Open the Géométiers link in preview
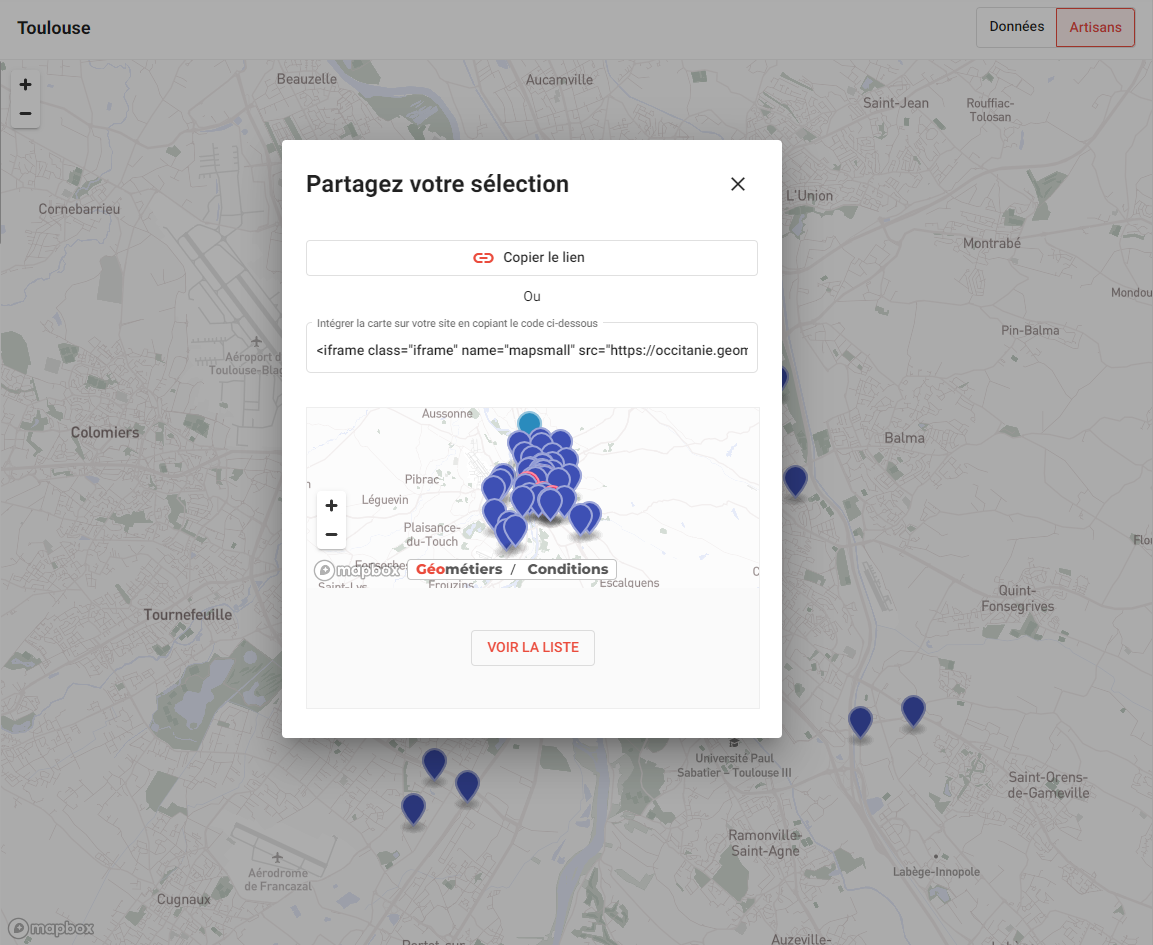Viewport: 1153px width, 945px height. [459, 569]
